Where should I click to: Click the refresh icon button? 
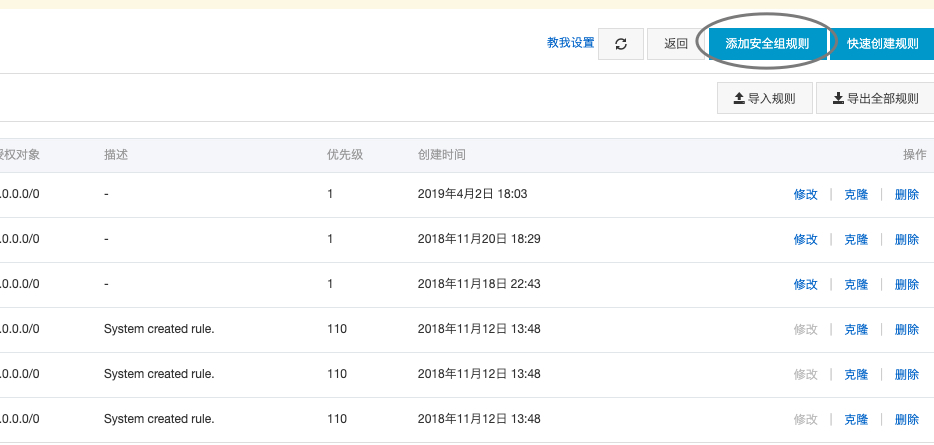(x=621, y=44)
